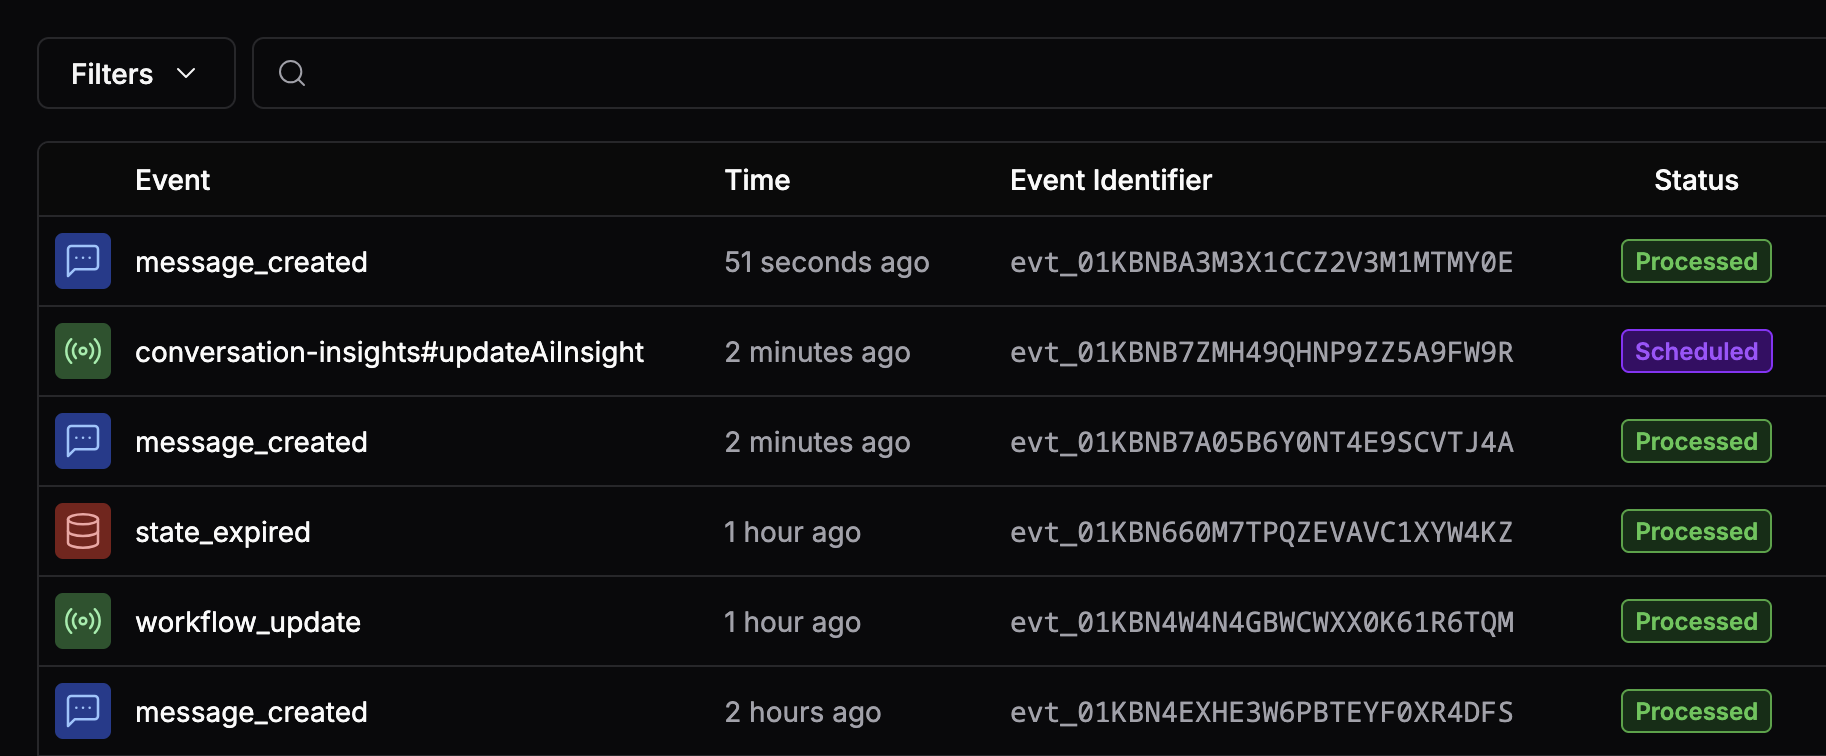Select the conversation-insights#updateAiInsight event row

click(390, 351)
